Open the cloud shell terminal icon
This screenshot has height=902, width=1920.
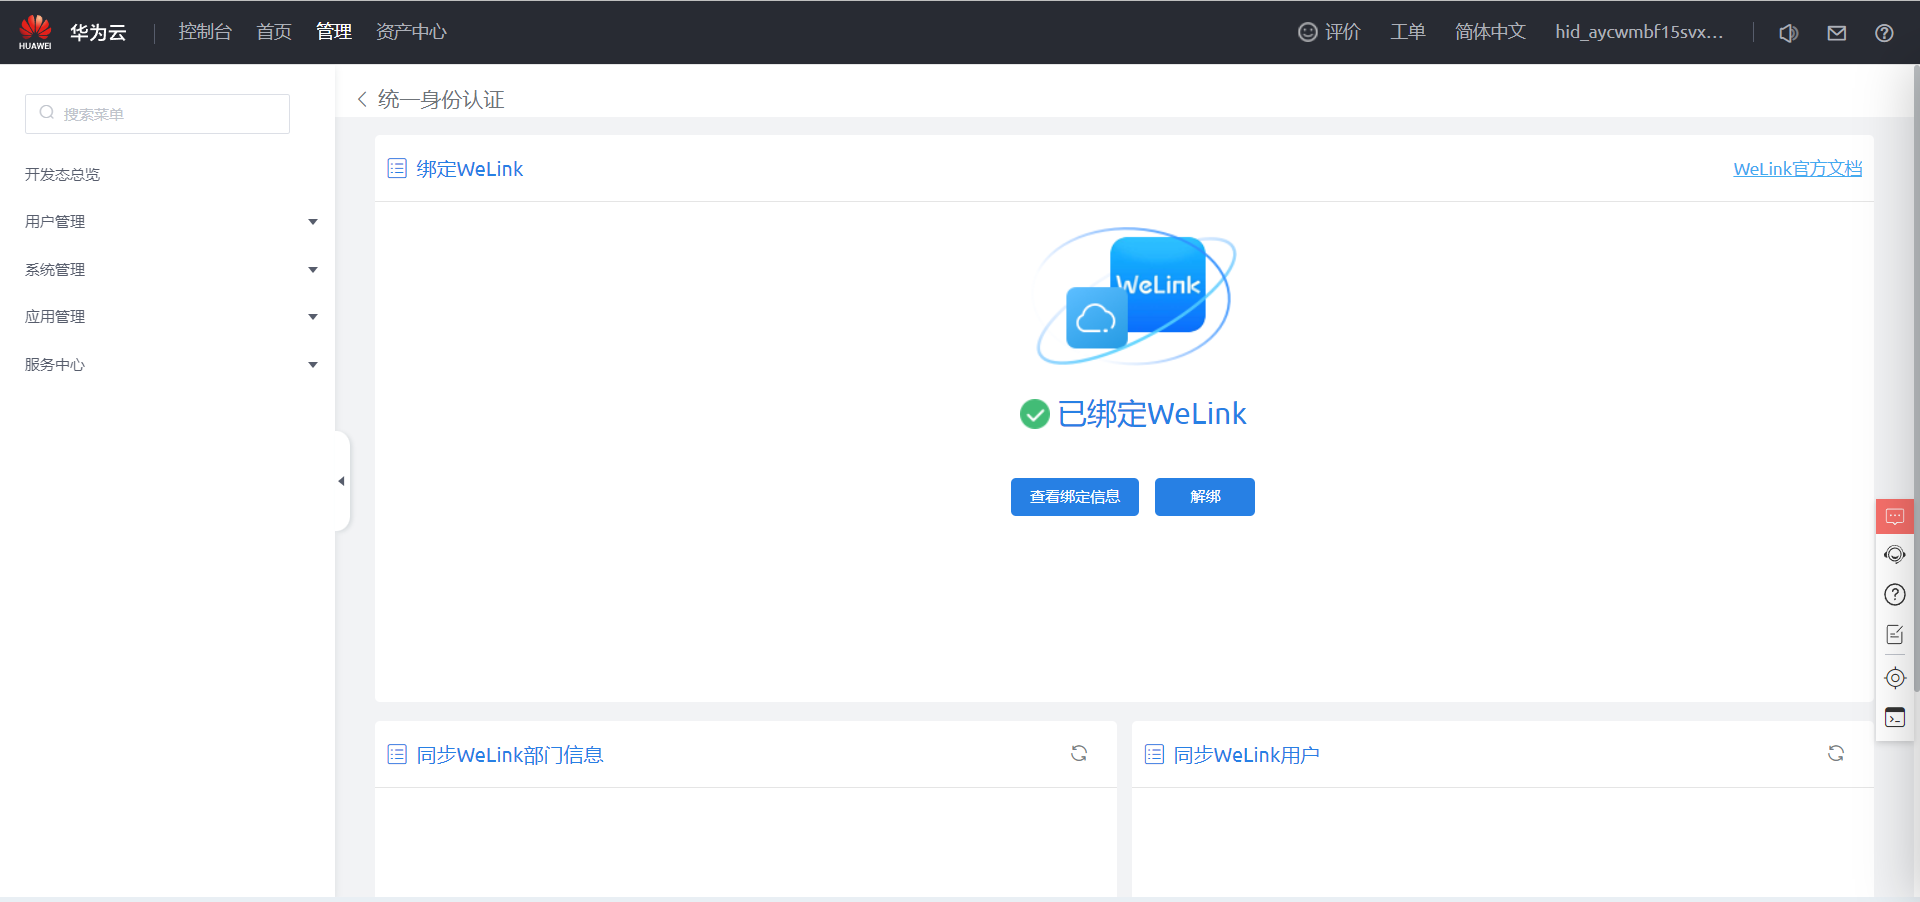point(1895,717)
